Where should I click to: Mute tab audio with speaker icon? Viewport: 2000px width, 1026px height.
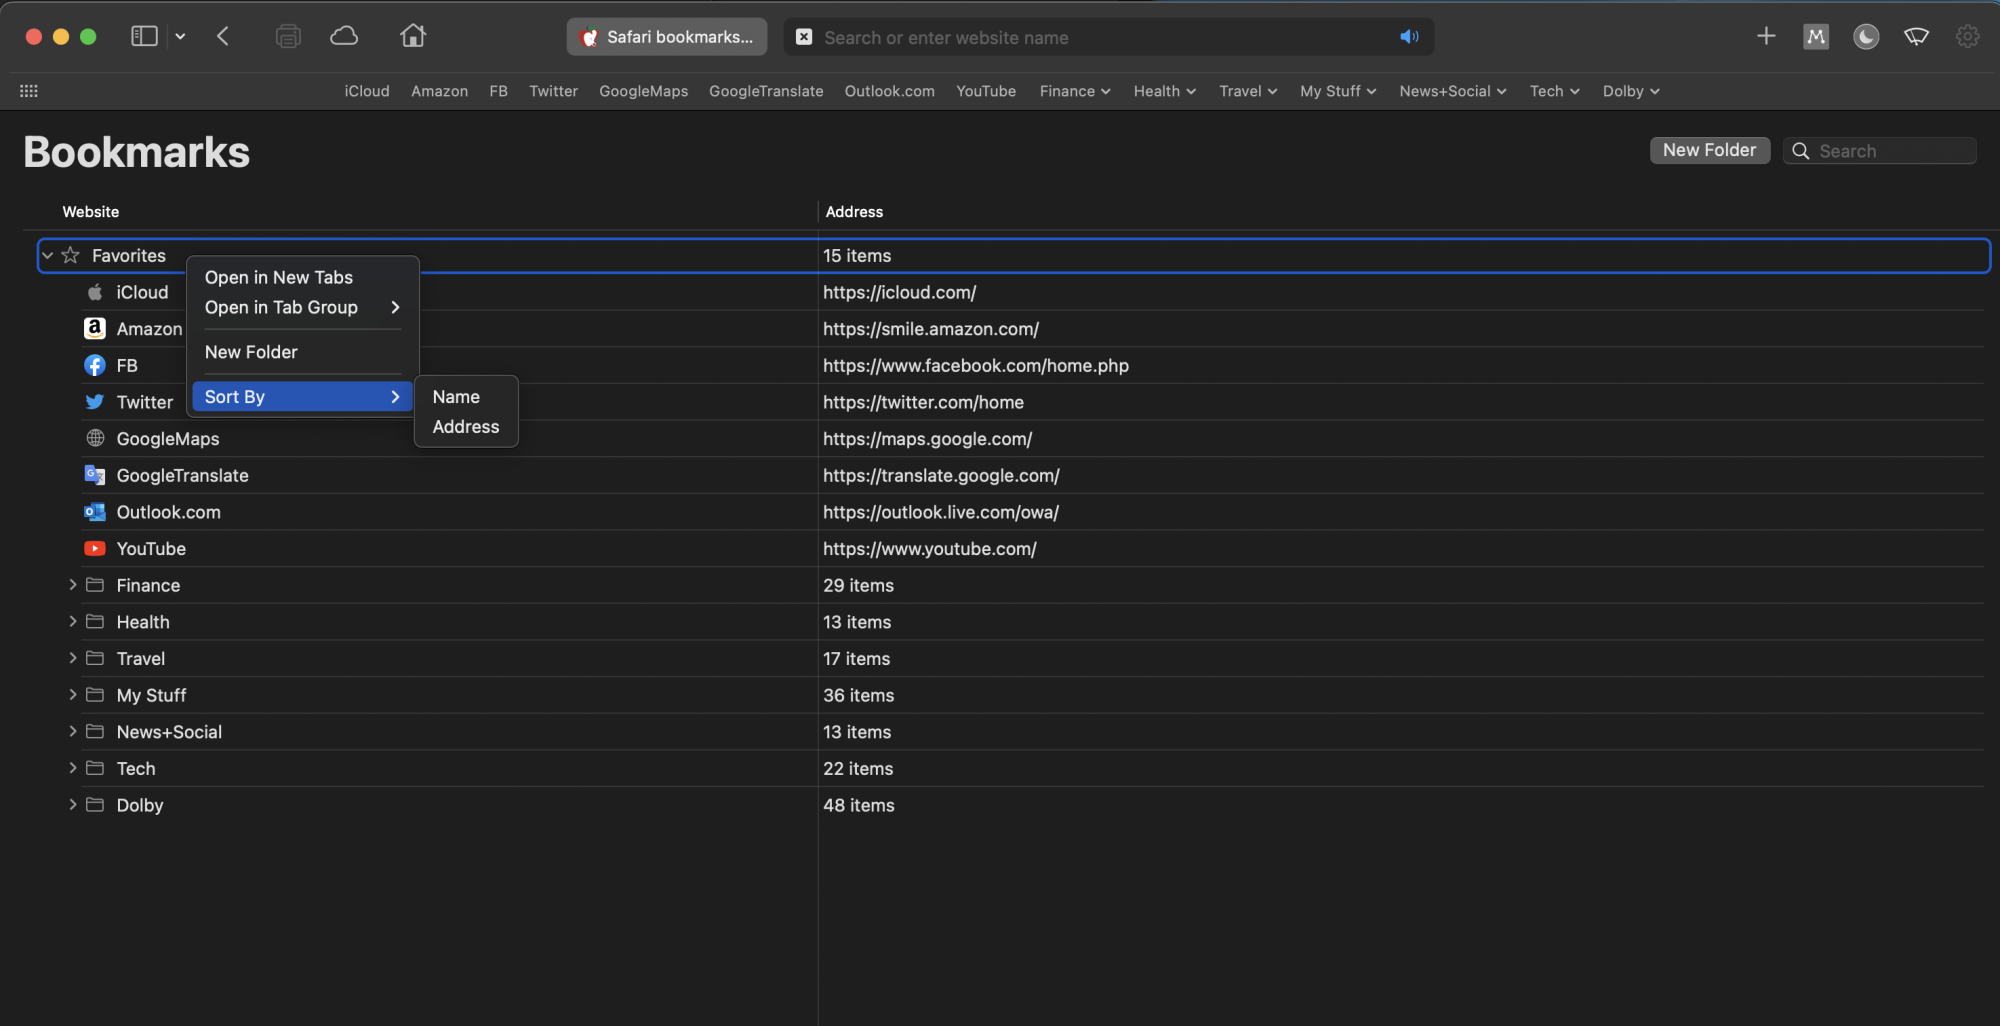(1409, 37)
